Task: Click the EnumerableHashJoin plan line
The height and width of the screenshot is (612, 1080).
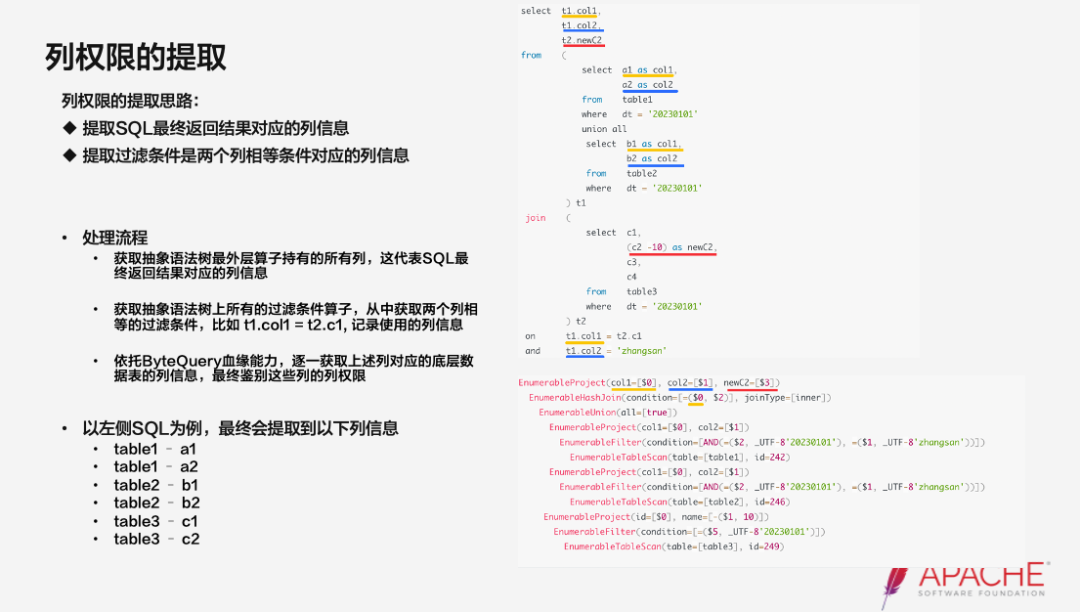Action: [x=680, y=398]
